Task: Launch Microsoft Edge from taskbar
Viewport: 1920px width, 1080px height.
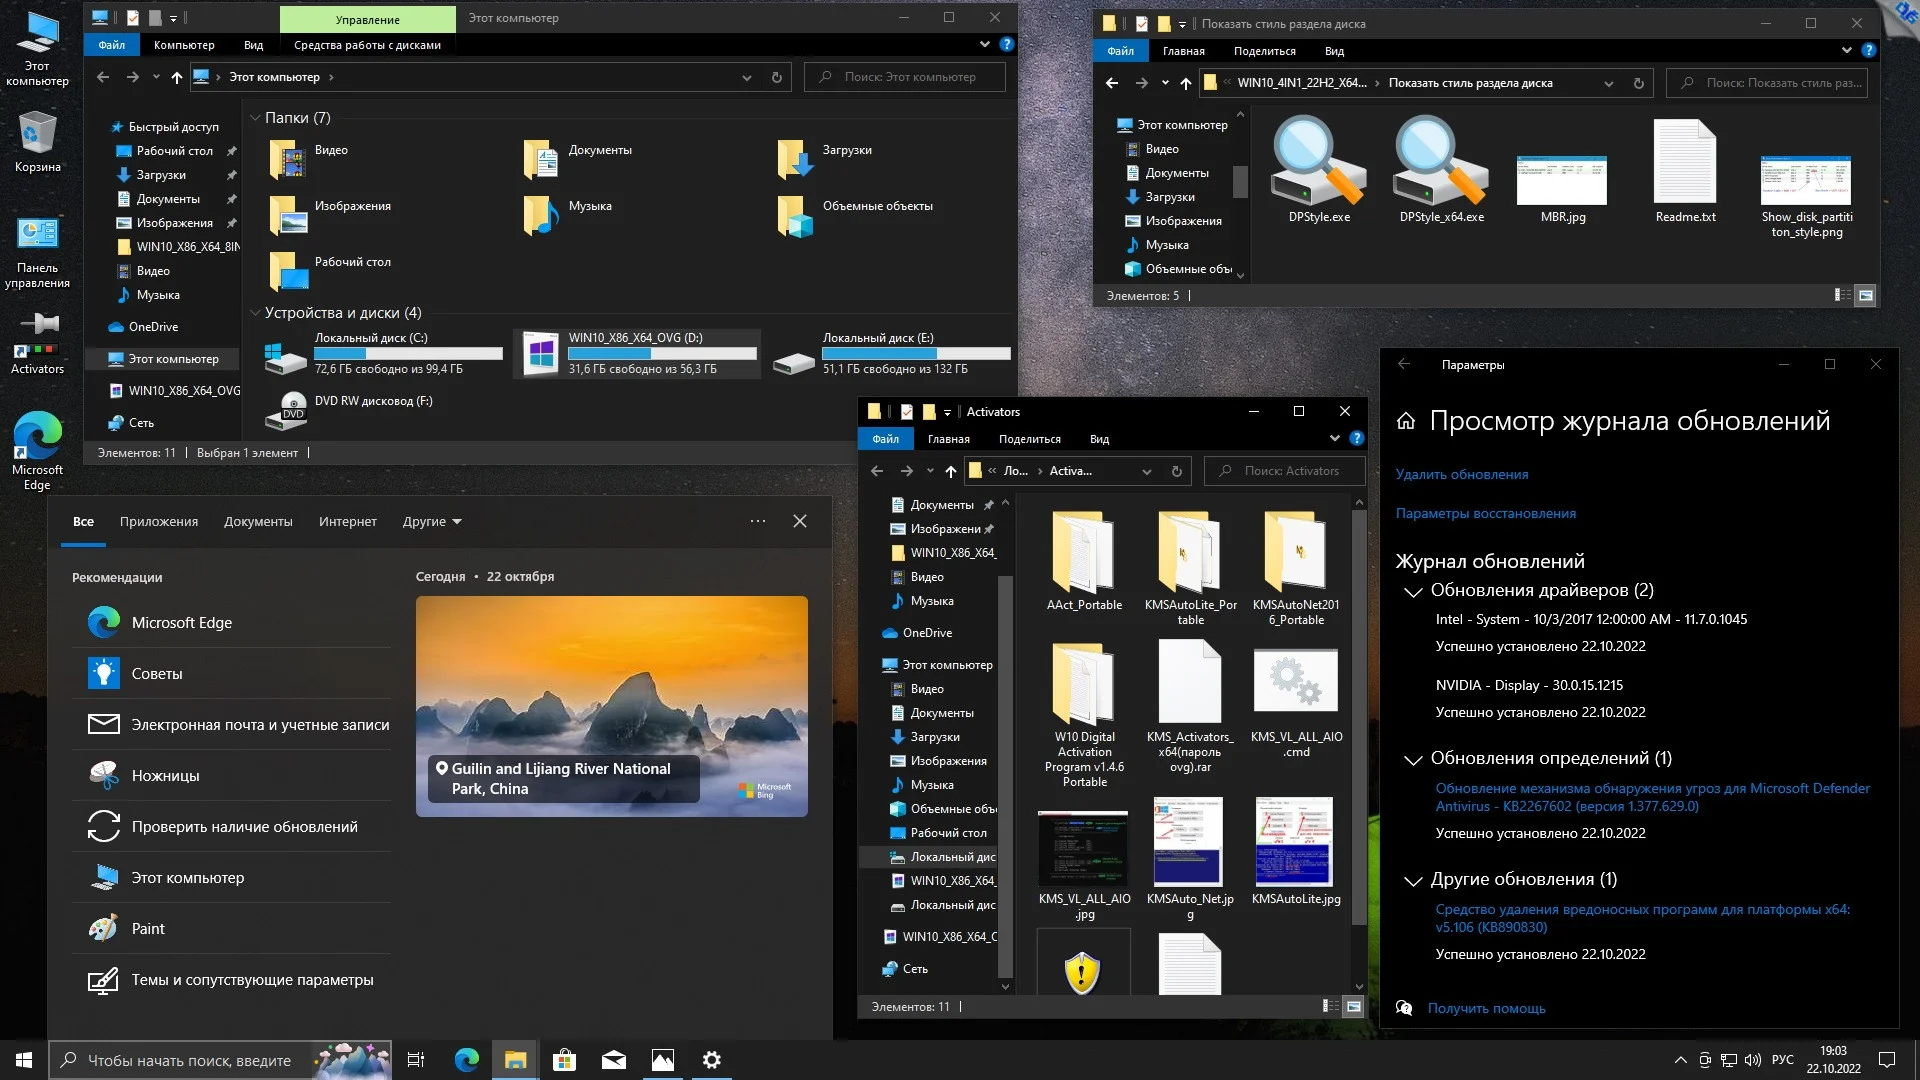Action: click(466, 1060)
